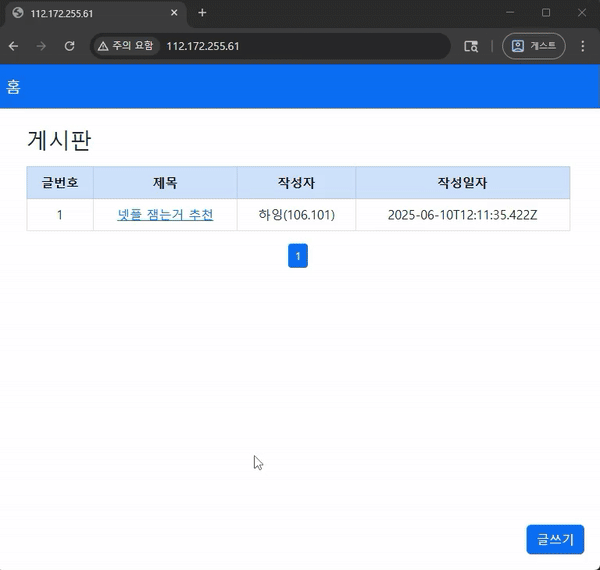
Task: Click the 글쓰기 button
Action: pyautogui.click(x=555, y=539)
